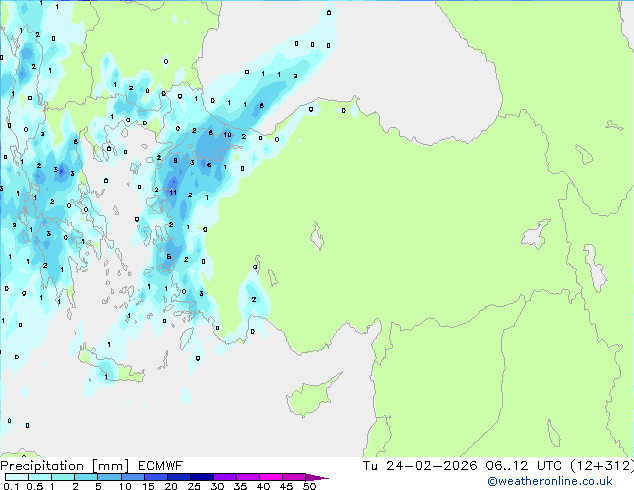Click the legend swatch between 10 and 15

[x=133, y=477]
